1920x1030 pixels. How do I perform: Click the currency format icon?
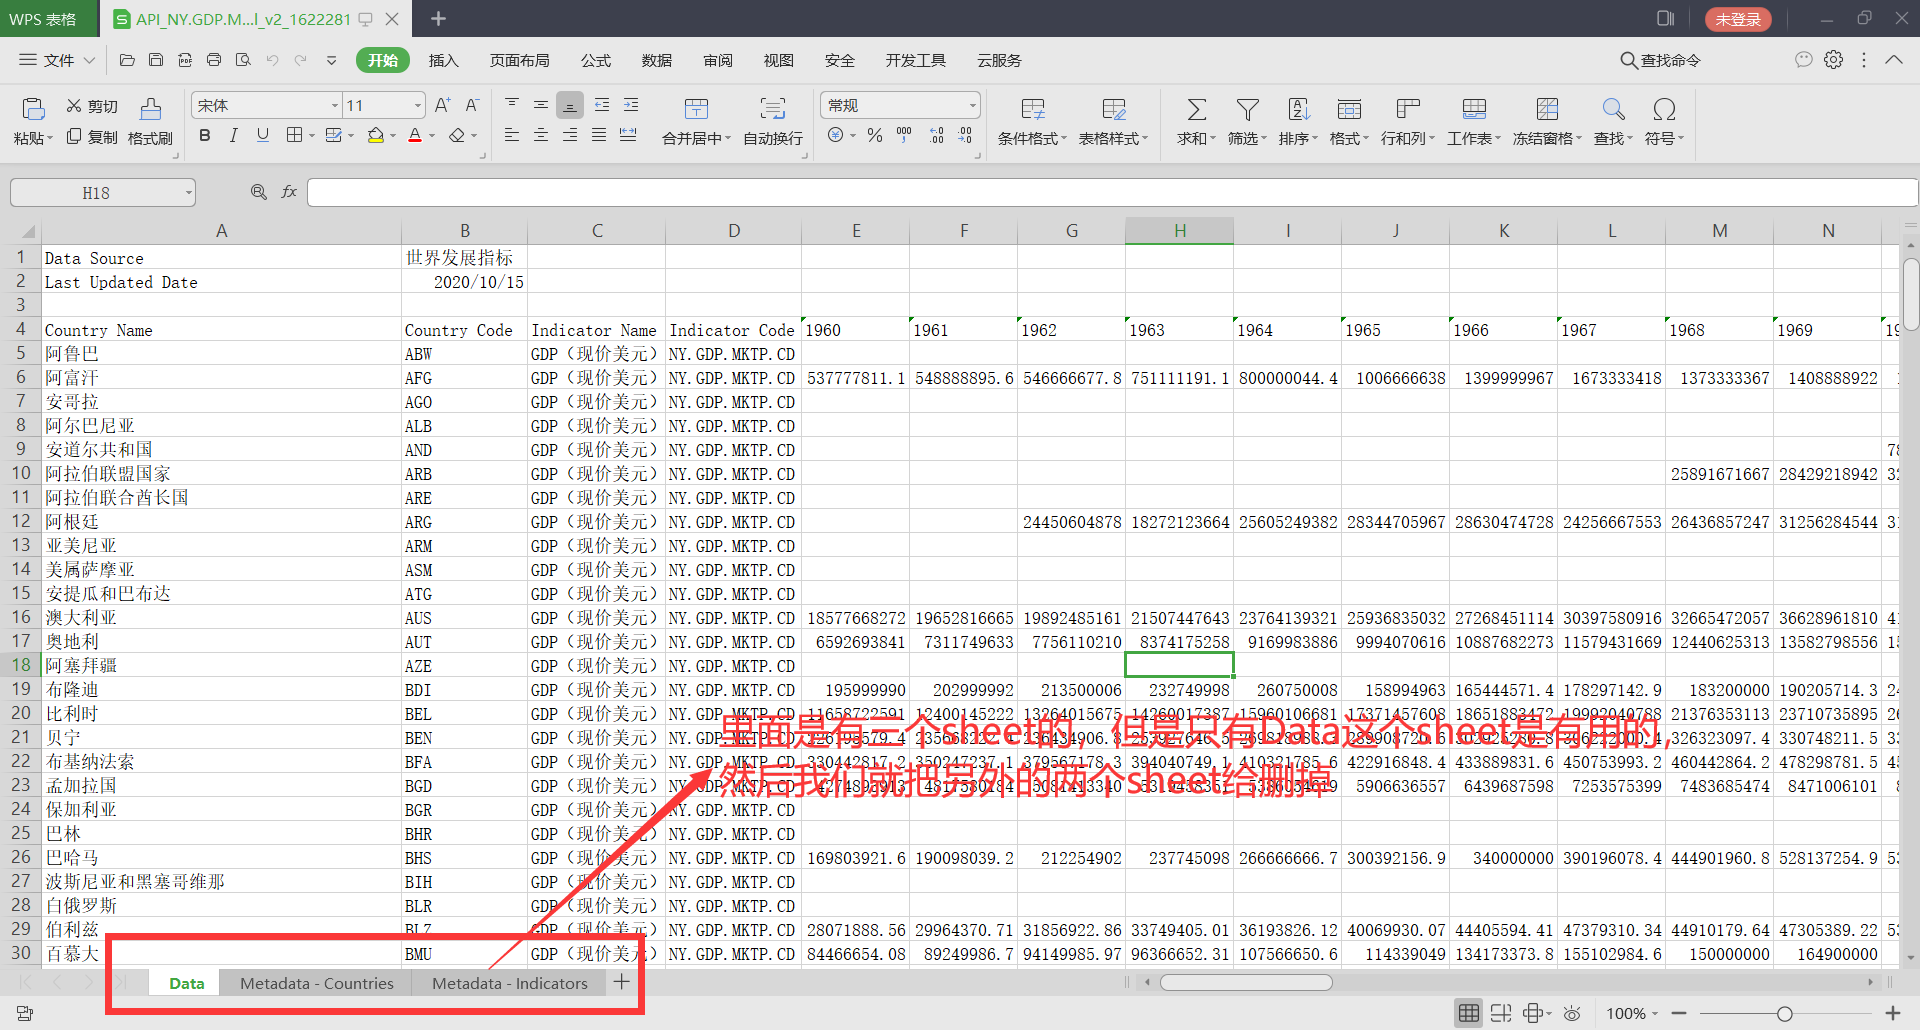point(836,135)
